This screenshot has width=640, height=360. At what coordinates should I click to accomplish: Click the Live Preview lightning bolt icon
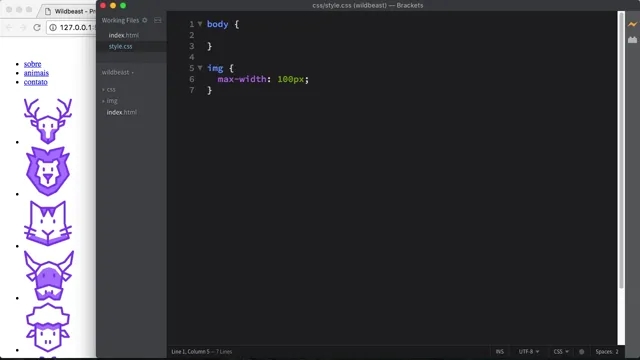pyautogui.click(x=632, y=24)
